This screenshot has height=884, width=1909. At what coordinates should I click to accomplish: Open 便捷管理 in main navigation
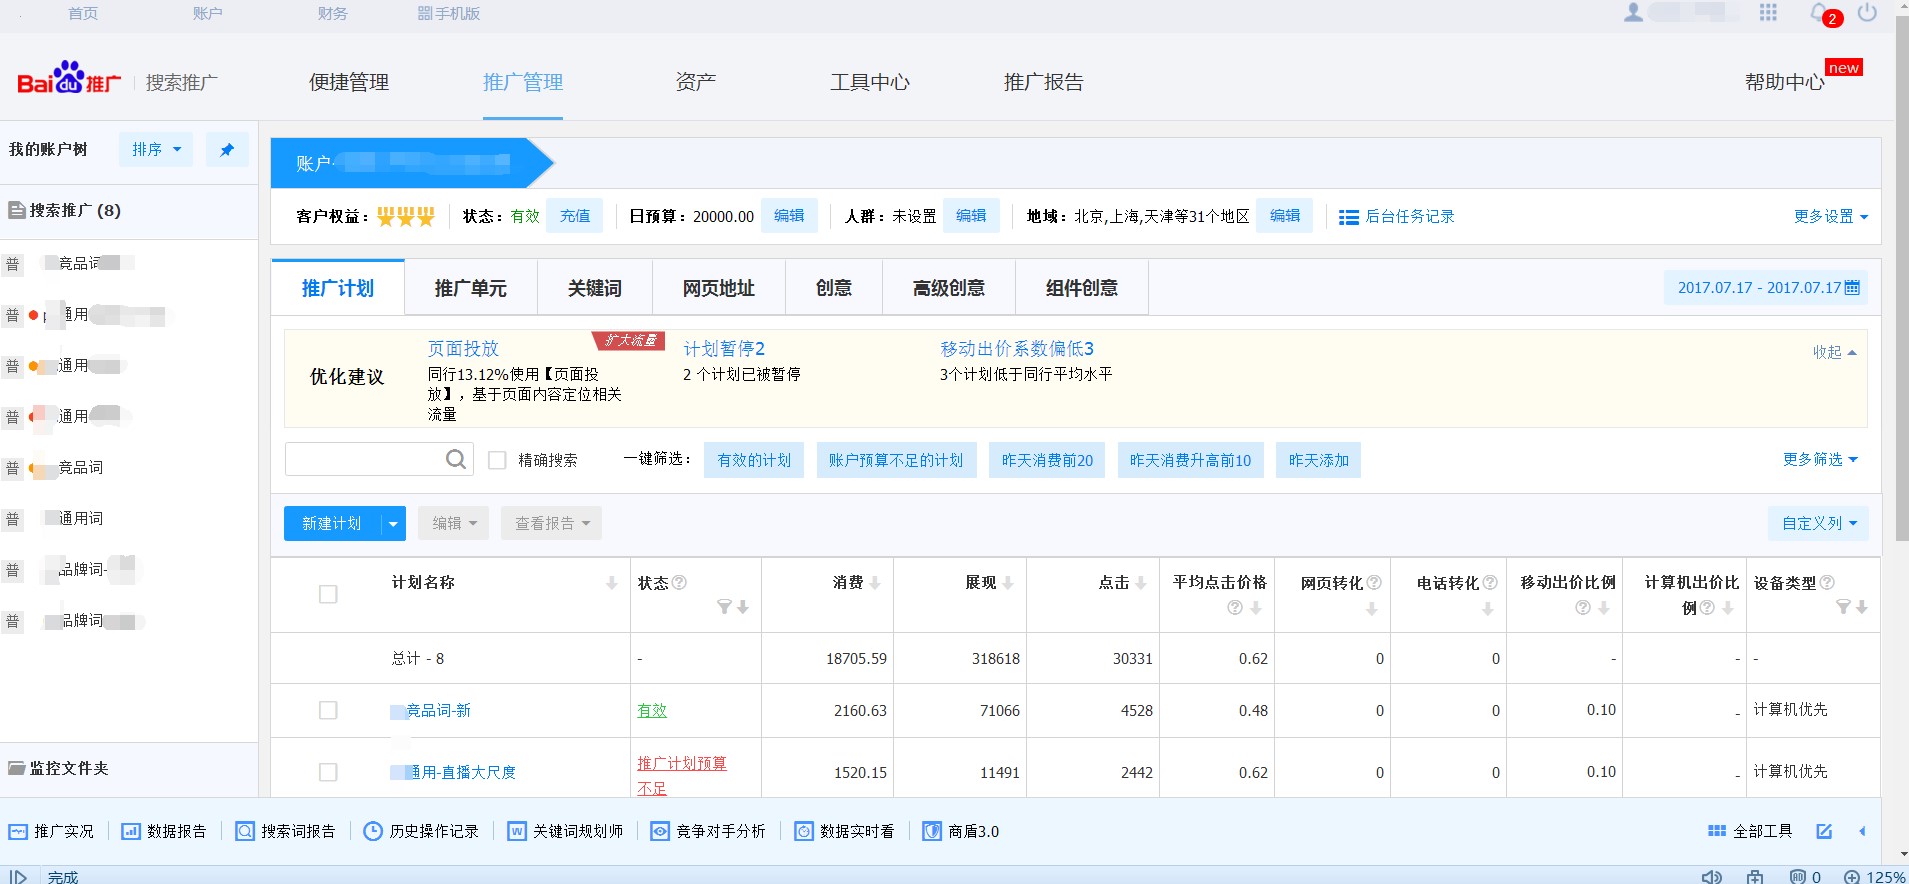349,82
